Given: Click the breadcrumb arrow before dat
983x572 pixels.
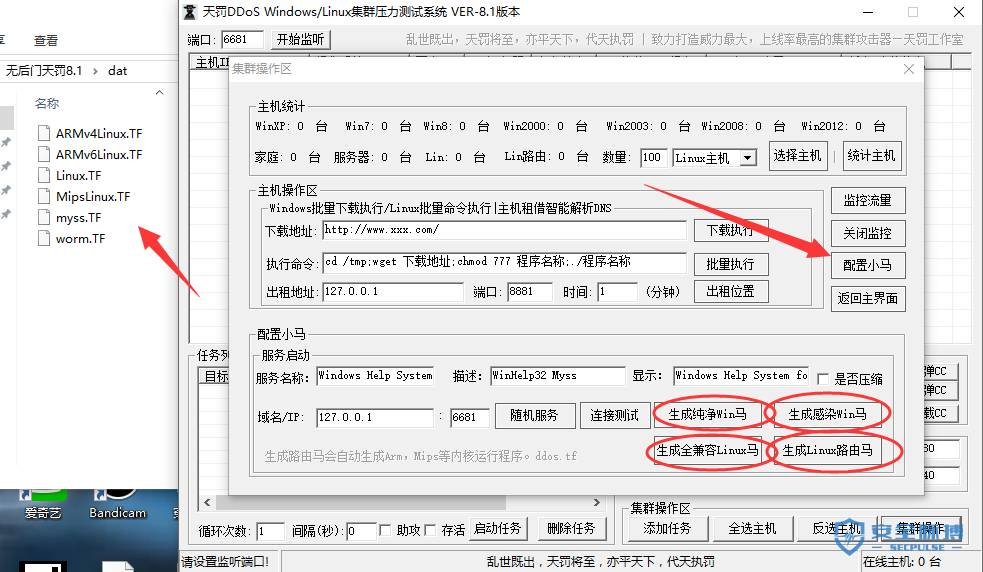Looking at the screenshot, I should [95, 71].
